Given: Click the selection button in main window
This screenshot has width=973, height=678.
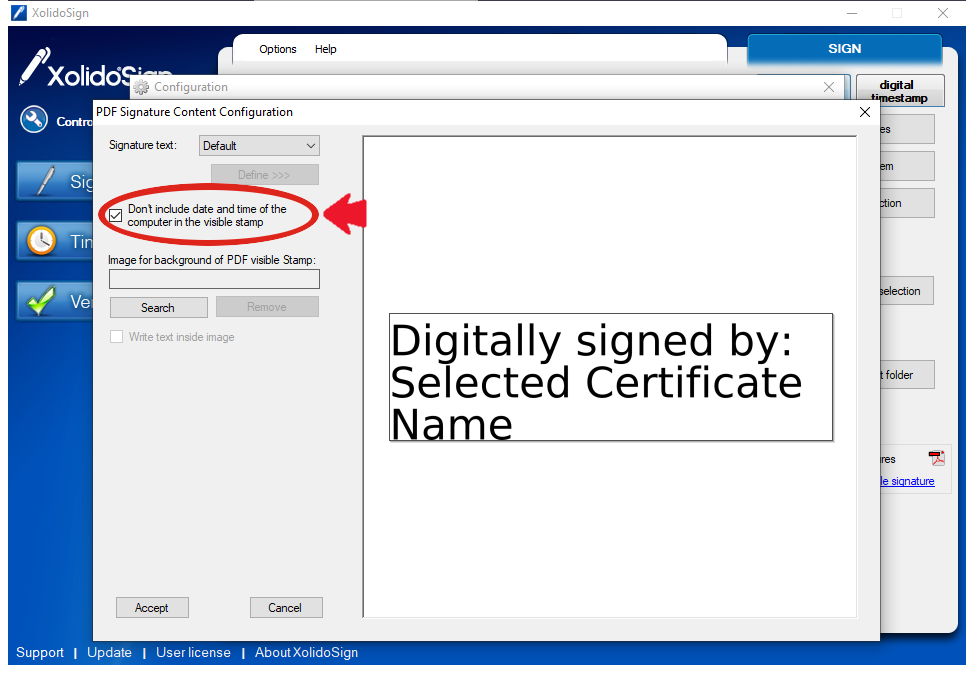Looking at the screenshot, I should tap(906, 291).
